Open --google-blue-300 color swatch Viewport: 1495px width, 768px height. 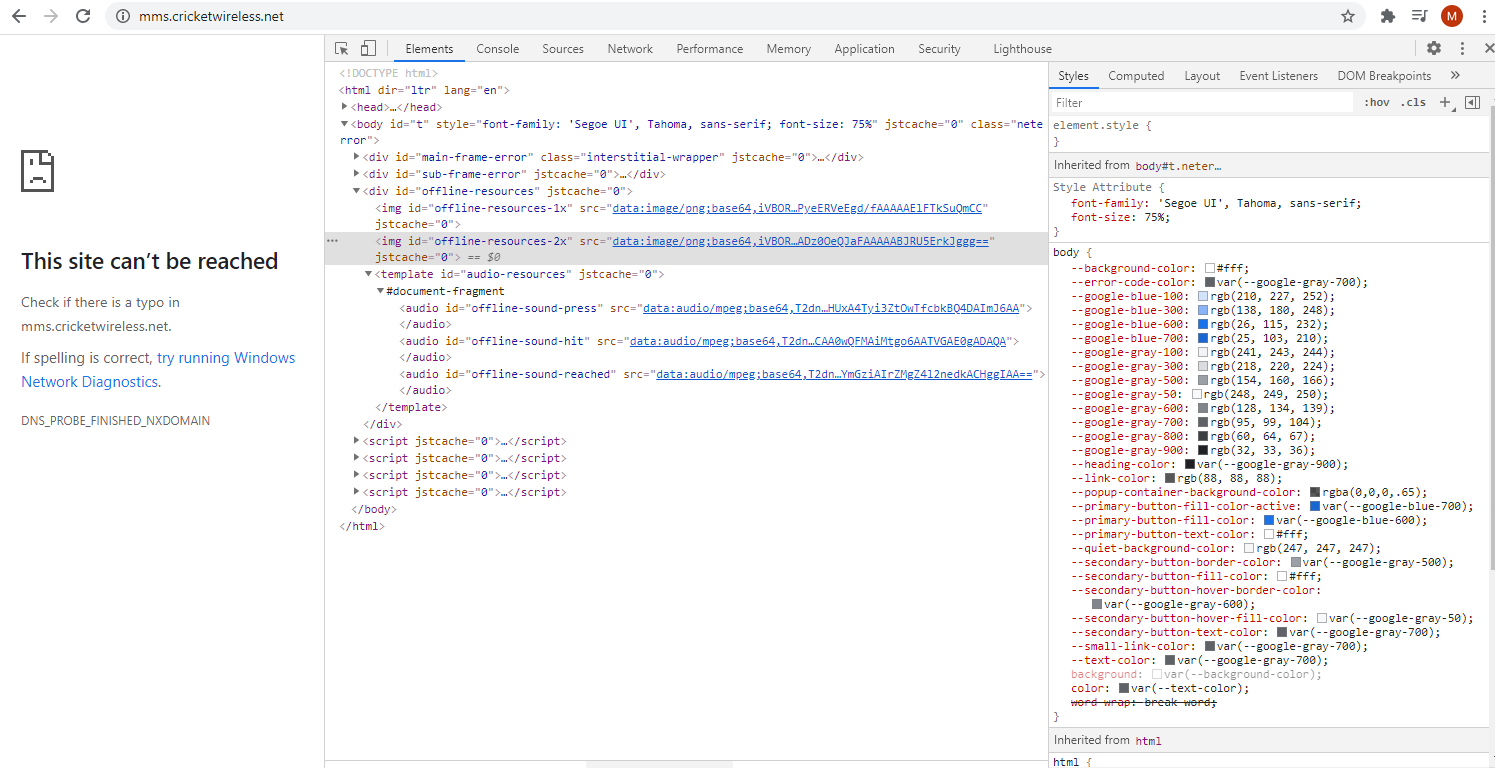tap(1203, 310)
